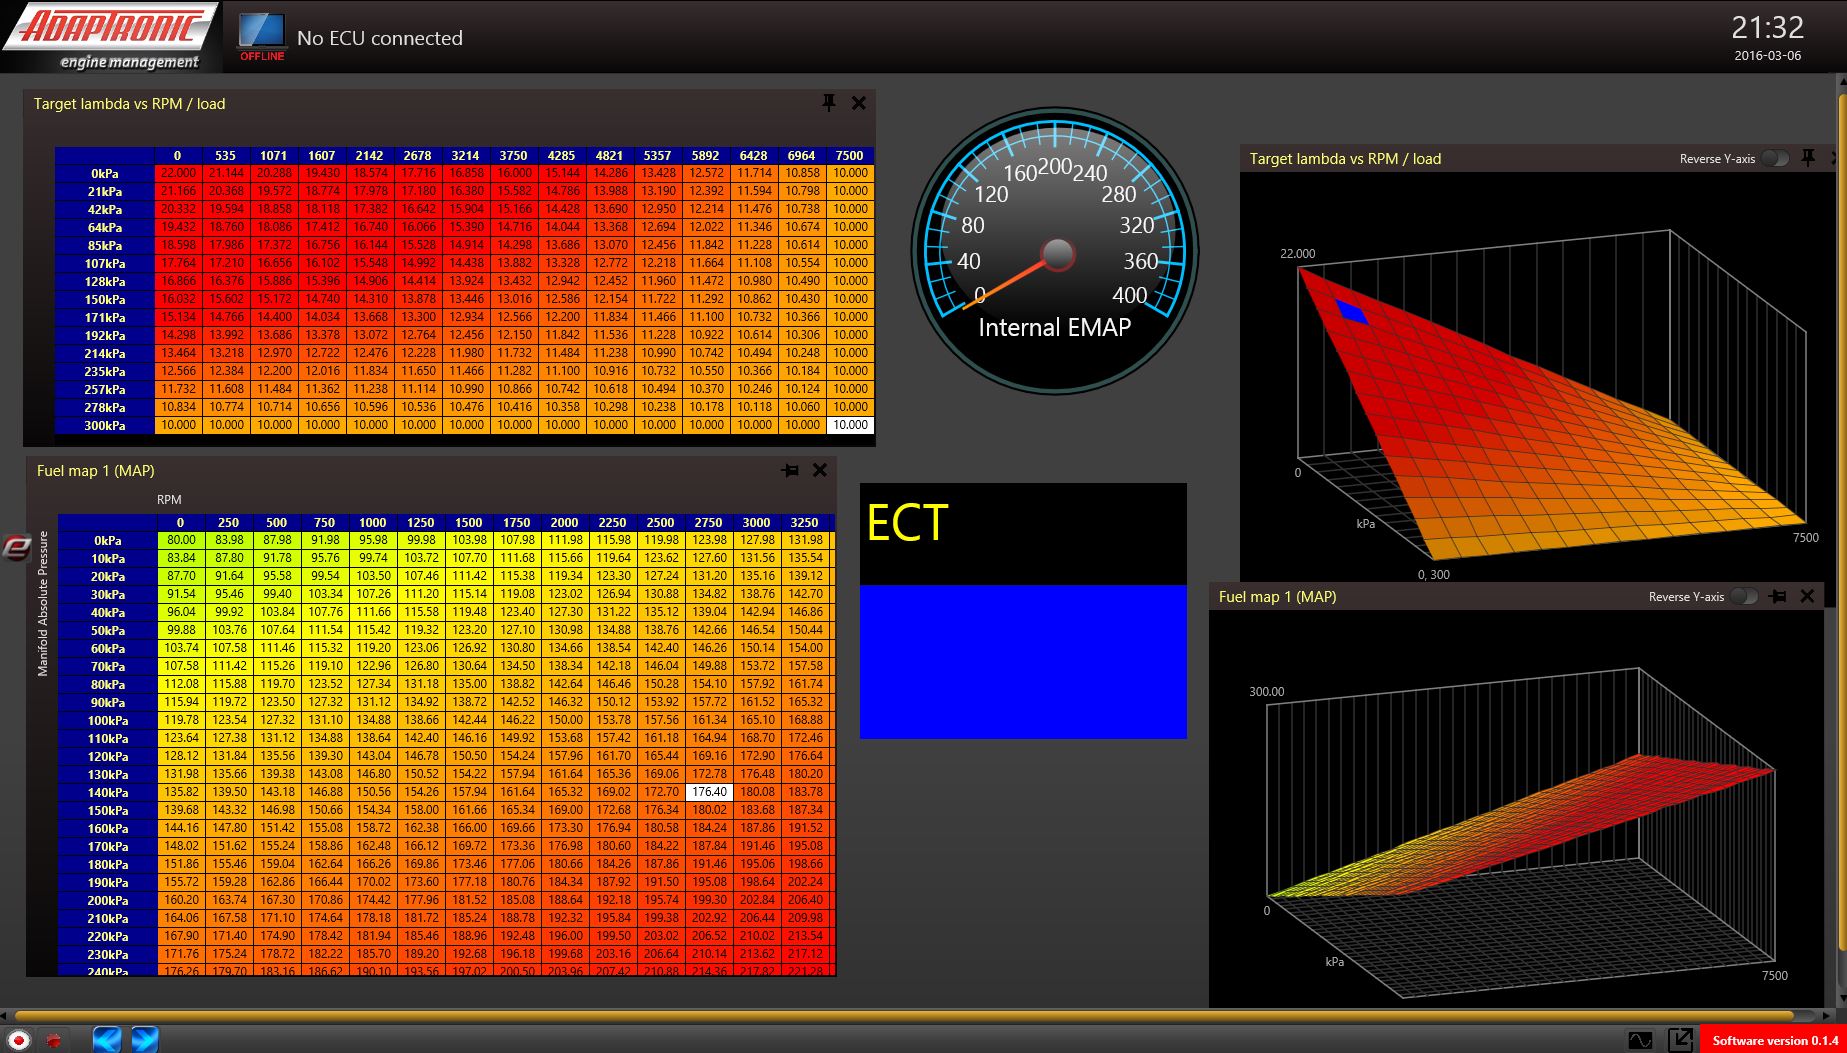
Task: Toggle Reverse Y-axis on Fuel map graph
Action: pyautogui.click(x=1744, y=596)
